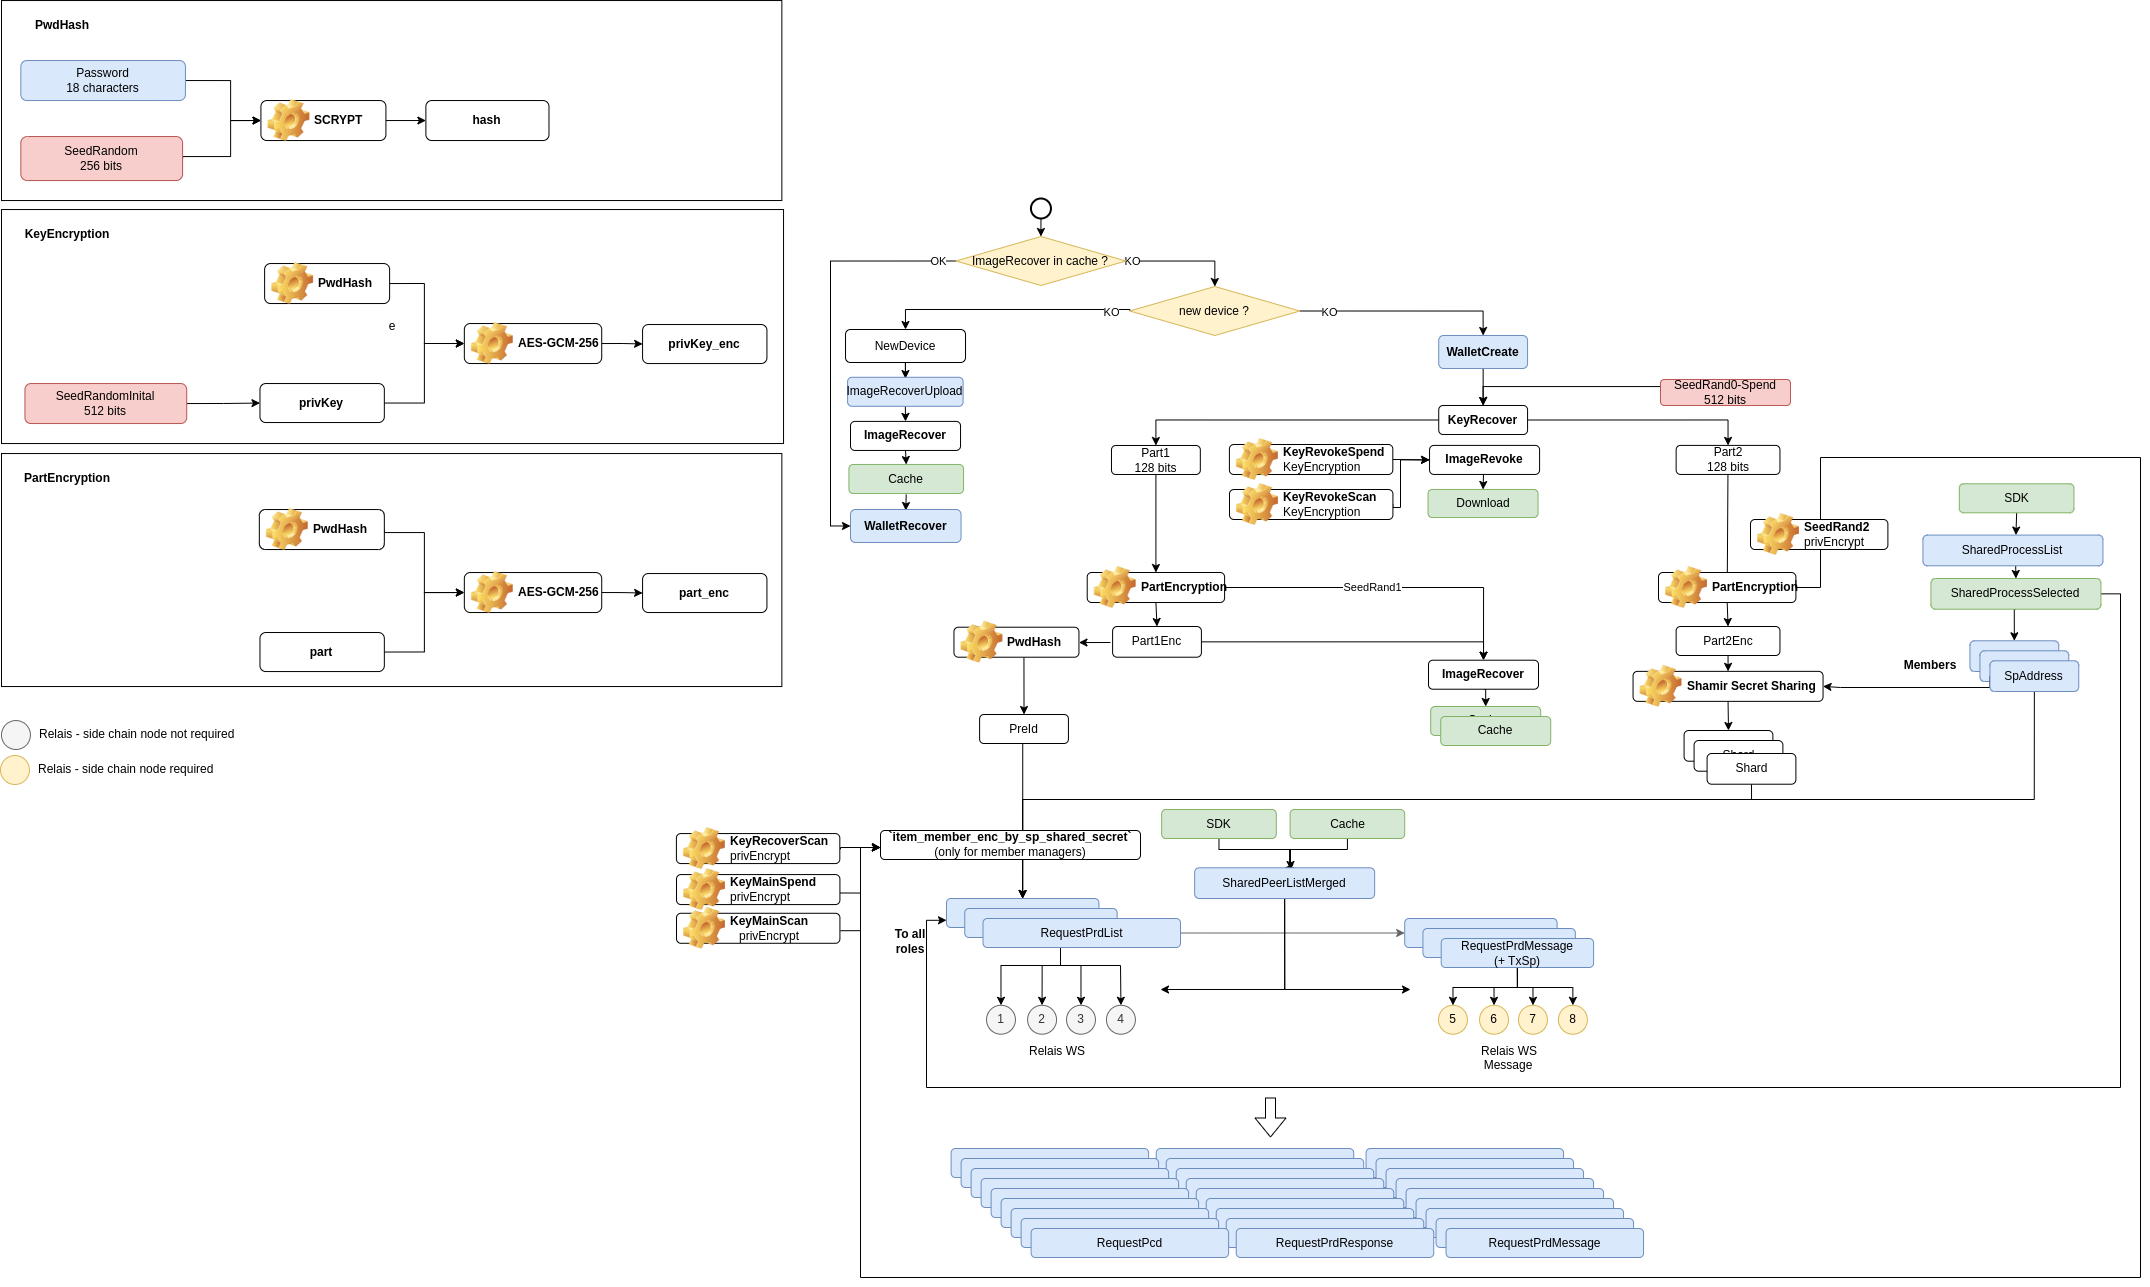Select the Password 18 characters box
The image size is (2150, 1287).
[103, 81]
